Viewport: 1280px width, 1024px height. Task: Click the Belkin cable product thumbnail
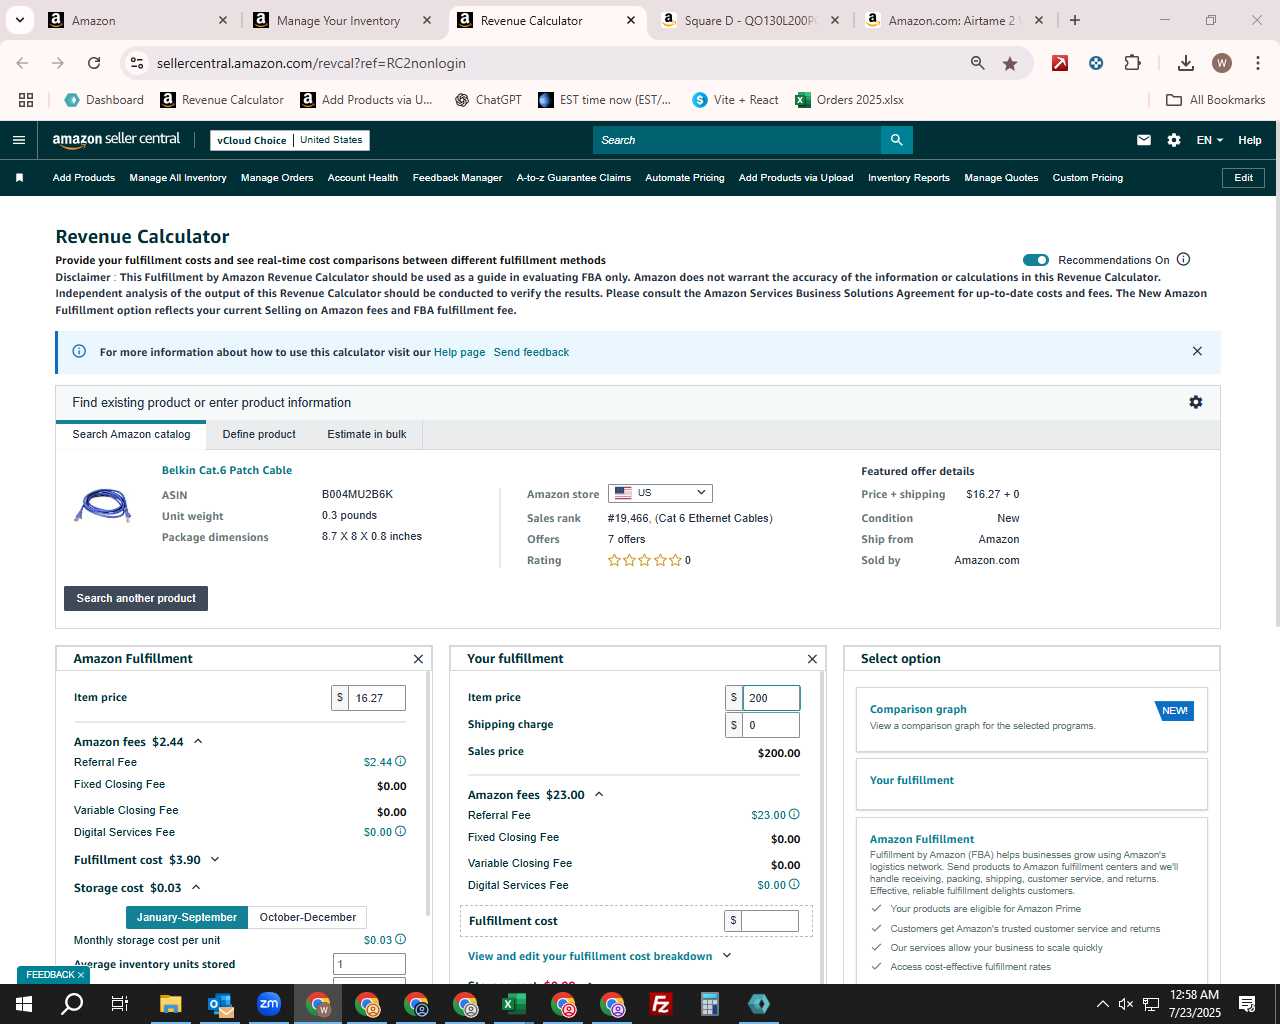(x=103, y=505)
